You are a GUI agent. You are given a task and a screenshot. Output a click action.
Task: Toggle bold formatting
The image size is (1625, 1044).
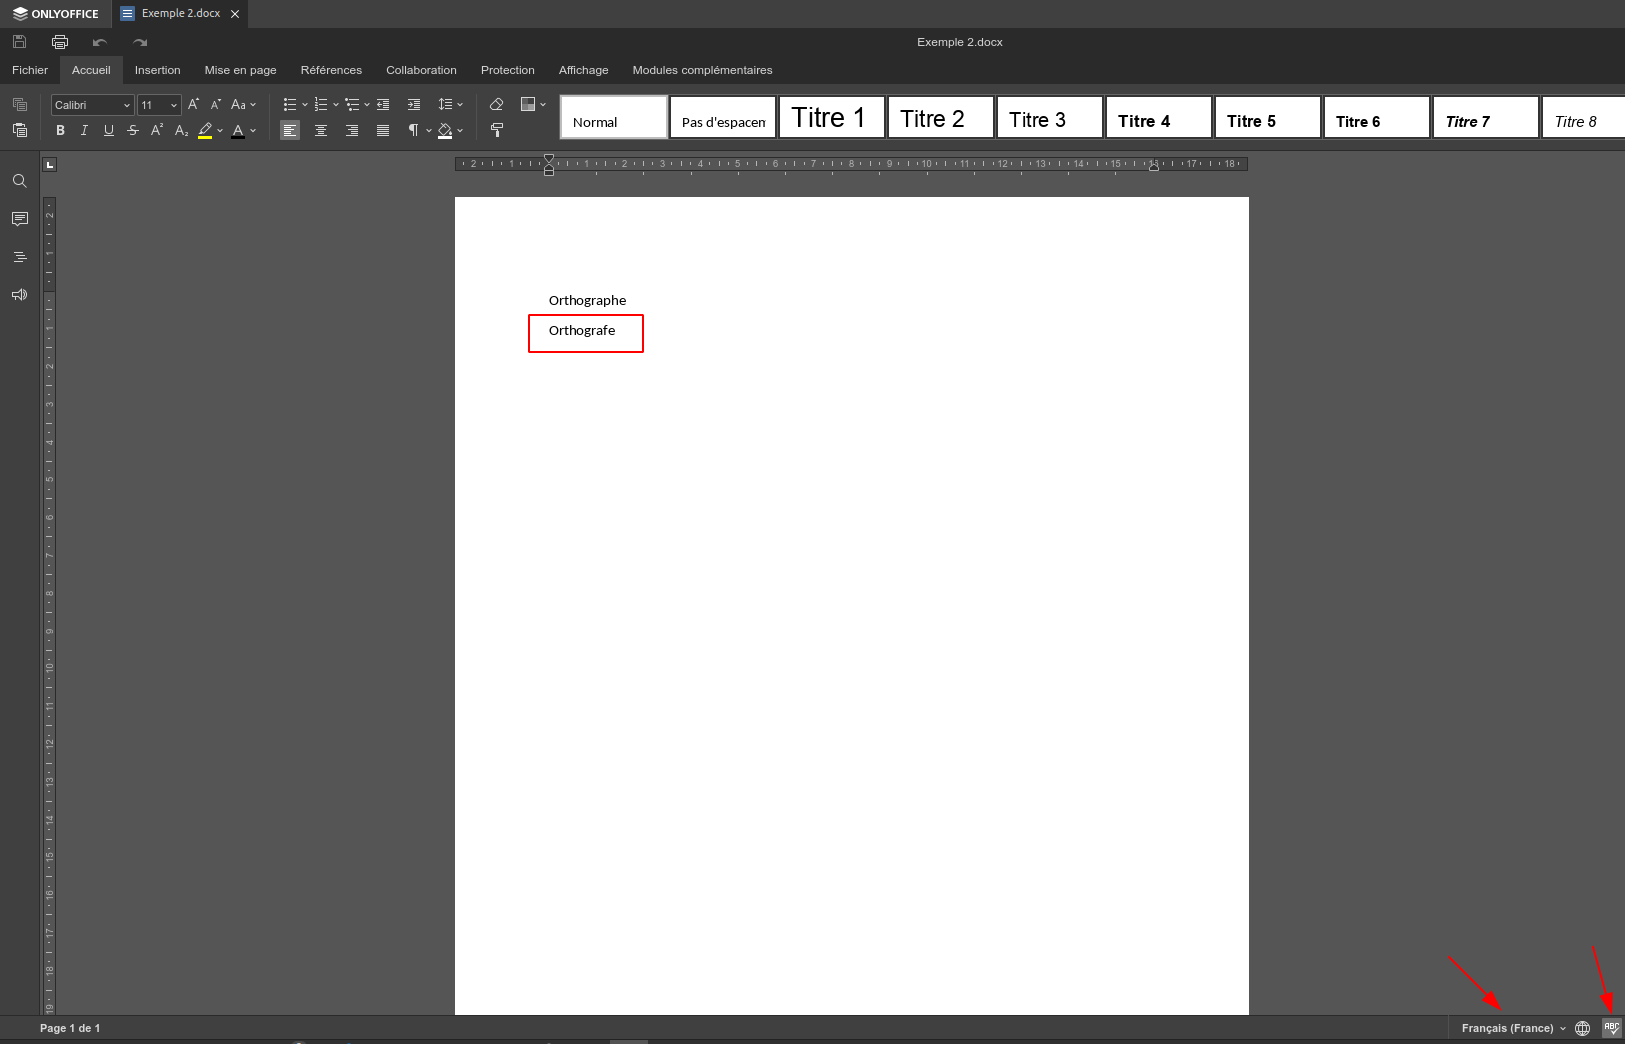click(x=60, y=130)
